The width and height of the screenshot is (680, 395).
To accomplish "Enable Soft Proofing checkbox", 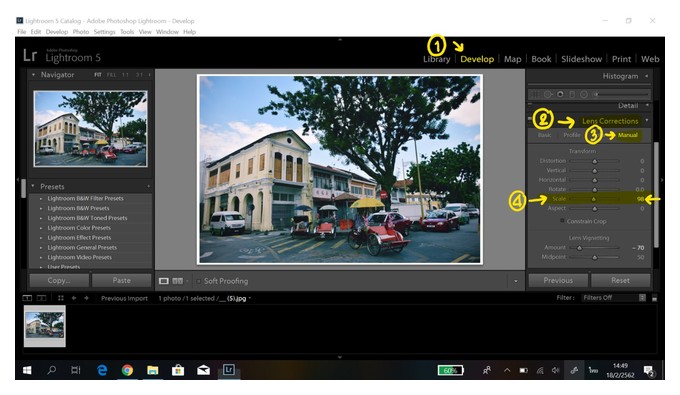I will coord(199,281).
